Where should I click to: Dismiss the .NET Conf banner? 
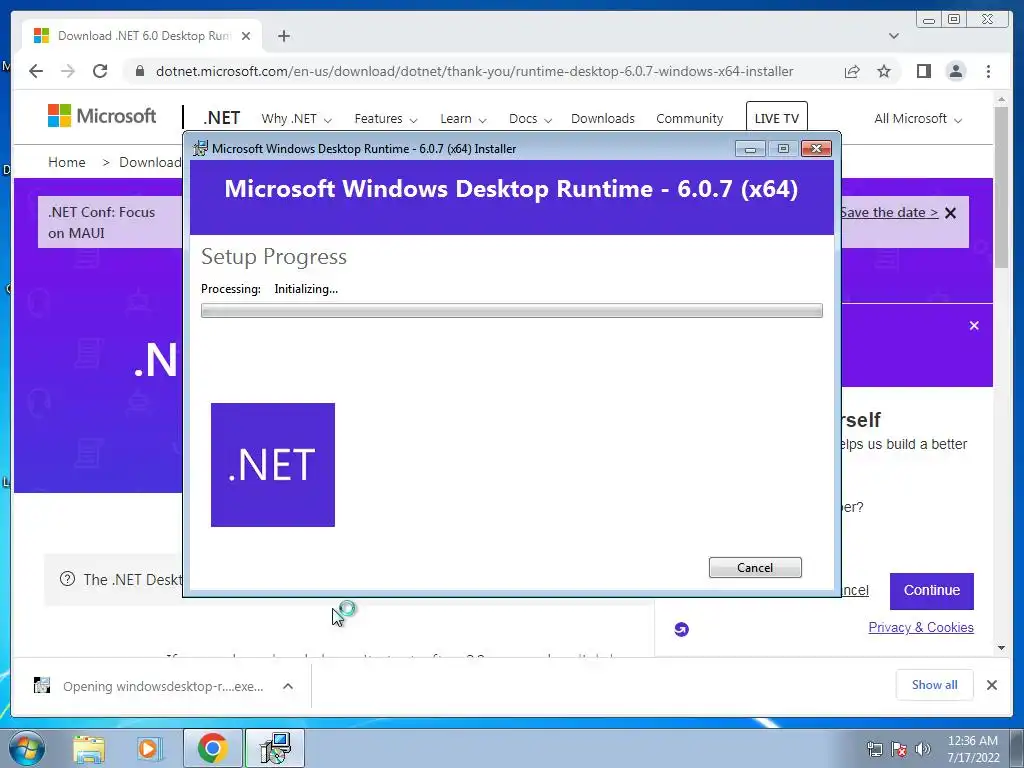[x=951, y=213]
